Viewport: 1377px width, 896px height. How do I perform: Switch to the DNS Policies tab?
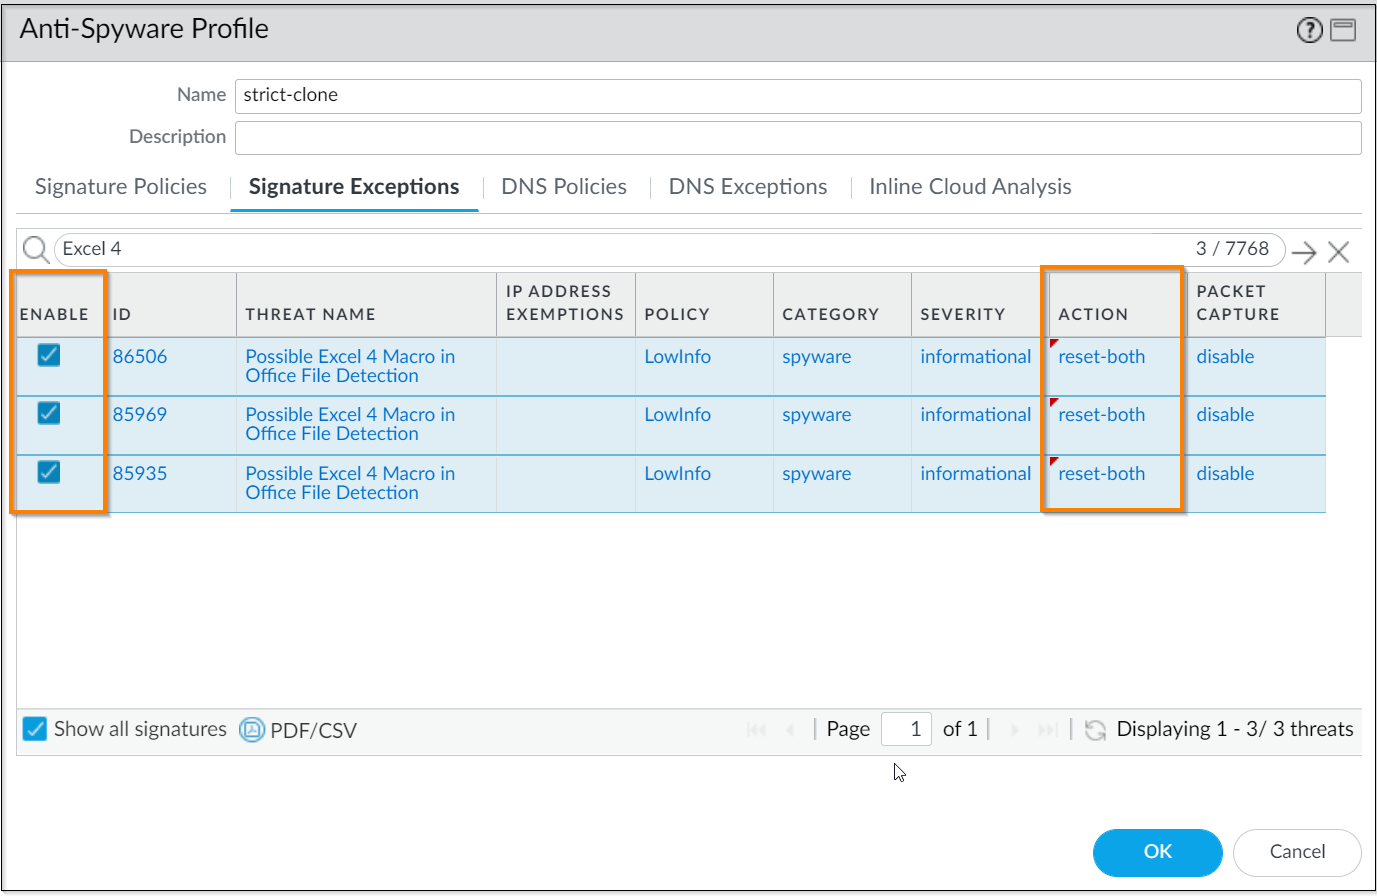pyautogui.click(x=564, y=187)
